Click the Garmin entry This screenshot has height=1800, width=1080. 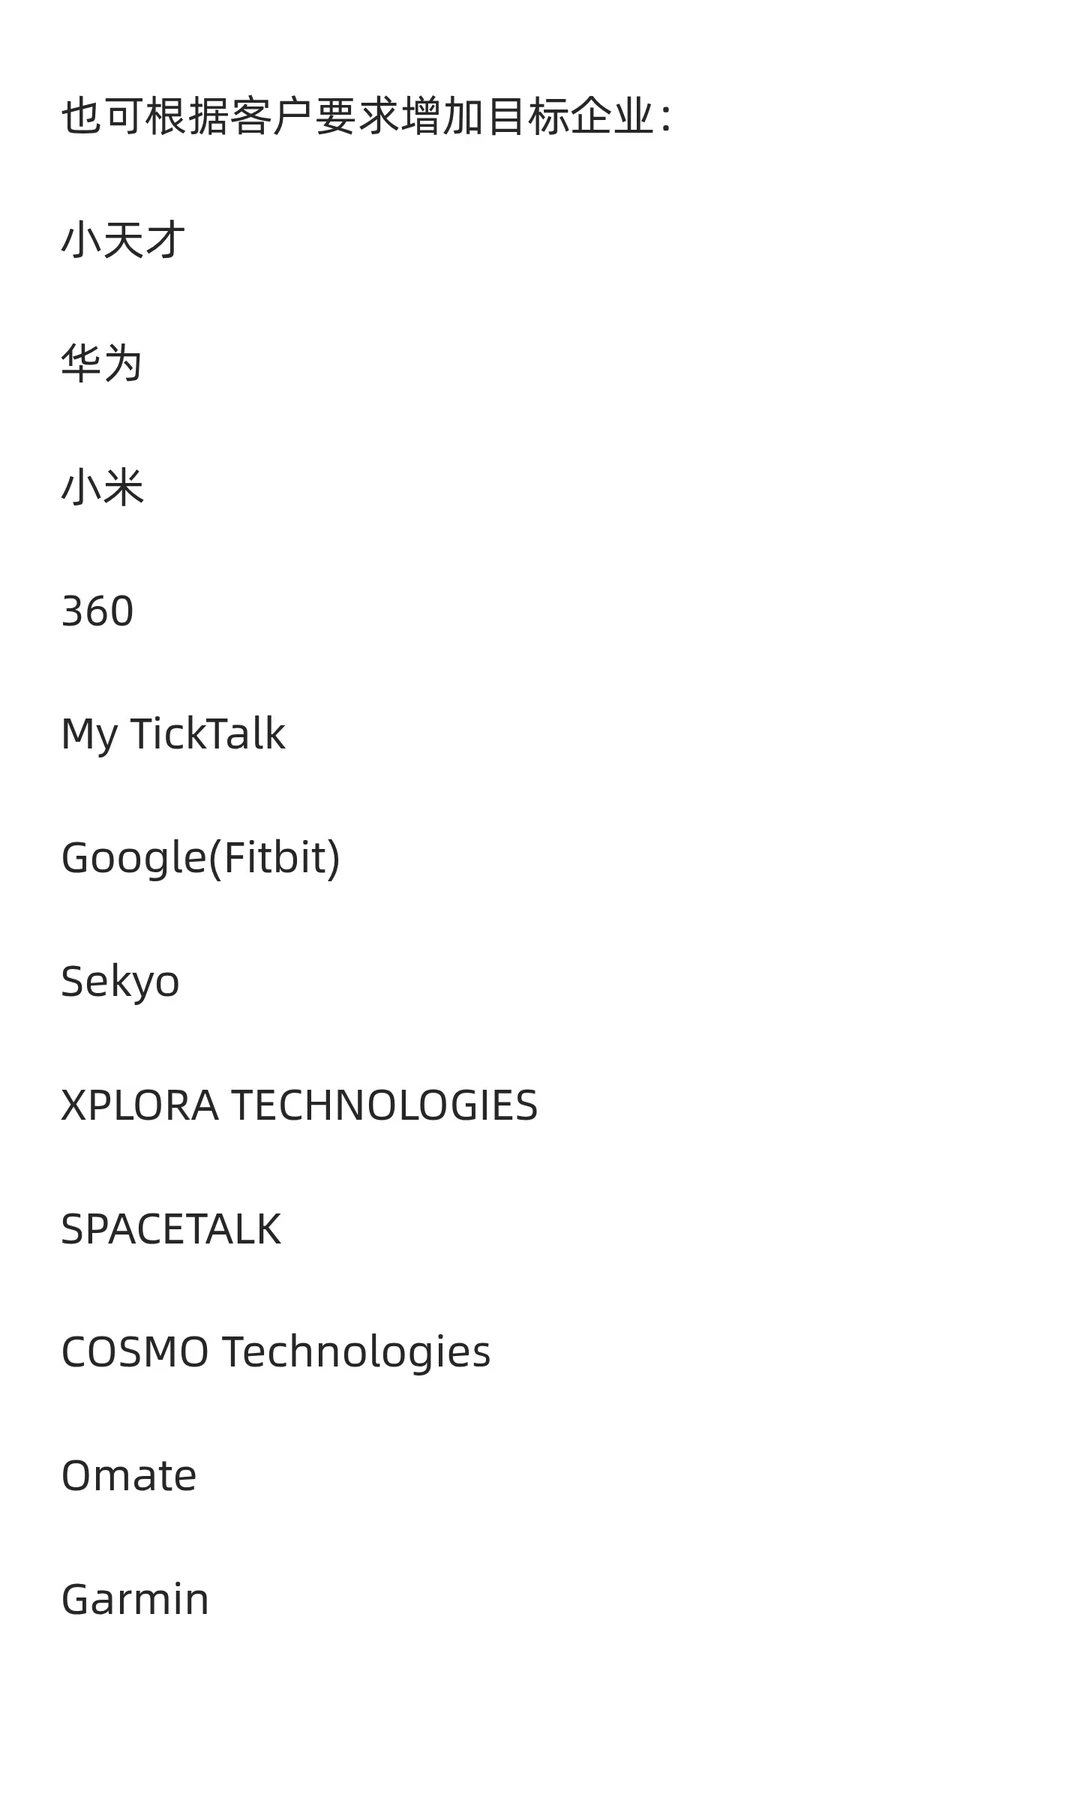click(135, 1599)
